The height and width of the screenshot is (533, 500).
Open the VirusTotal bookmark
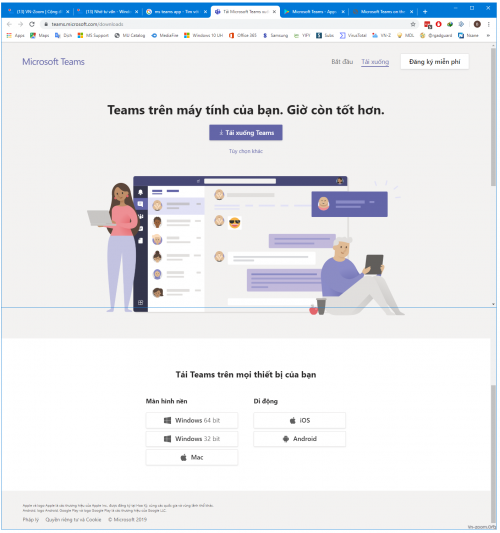(x=353, y=35)
